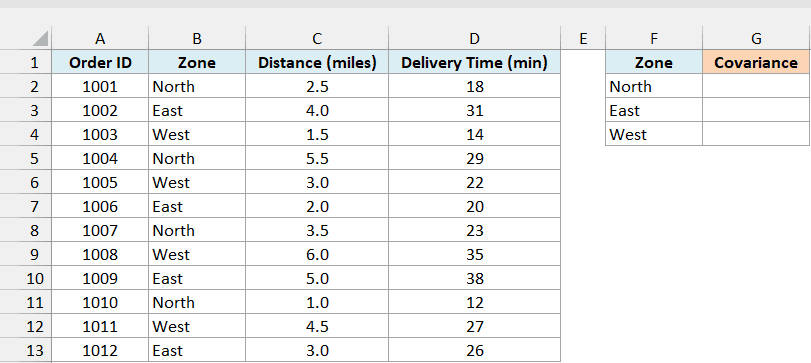The height and width of the screenshot is (363, 811).
Task: Click the distance value 5.0
Action: tap(317, 278)
